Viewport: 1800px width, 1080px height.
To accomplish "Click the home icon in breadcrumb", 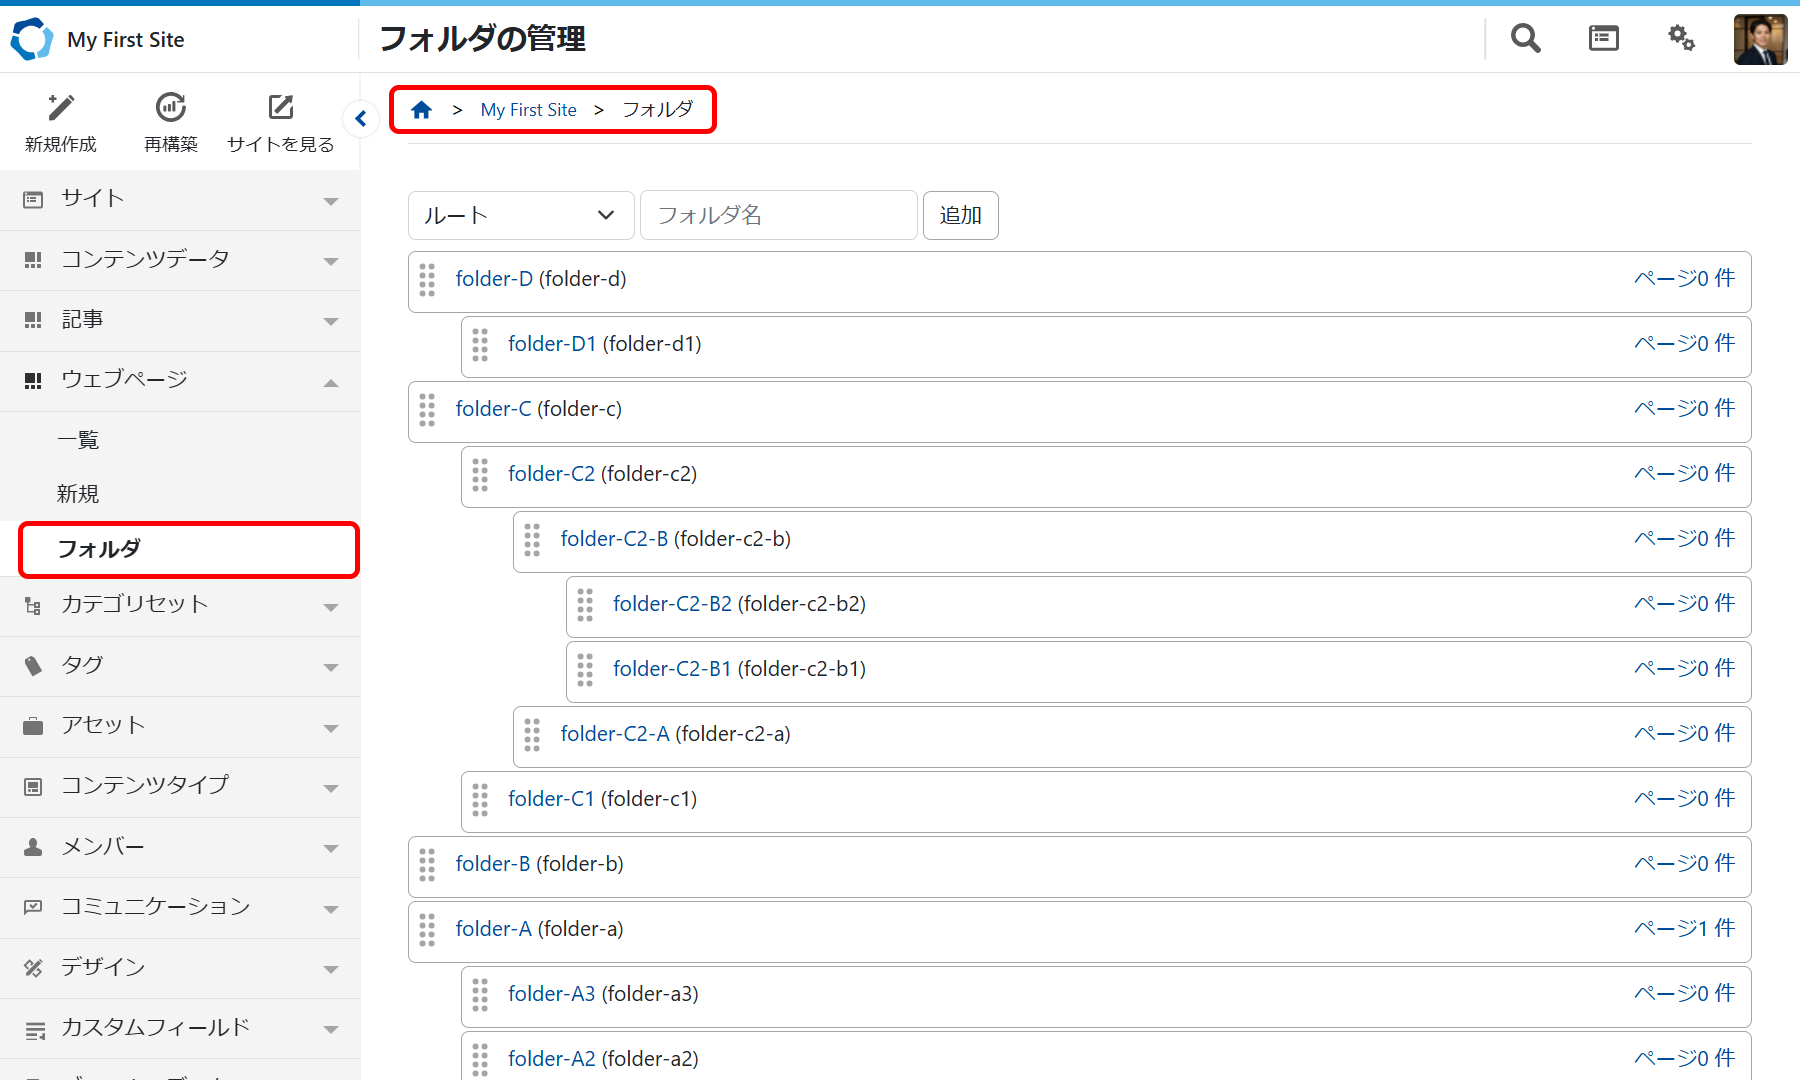I will click(422, 110).
